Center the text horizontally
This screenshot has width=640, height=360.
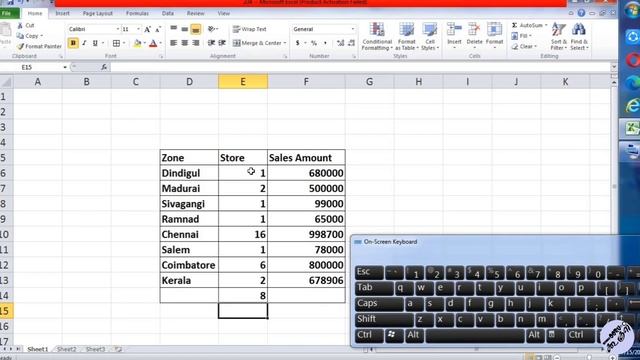click(184, 43)
